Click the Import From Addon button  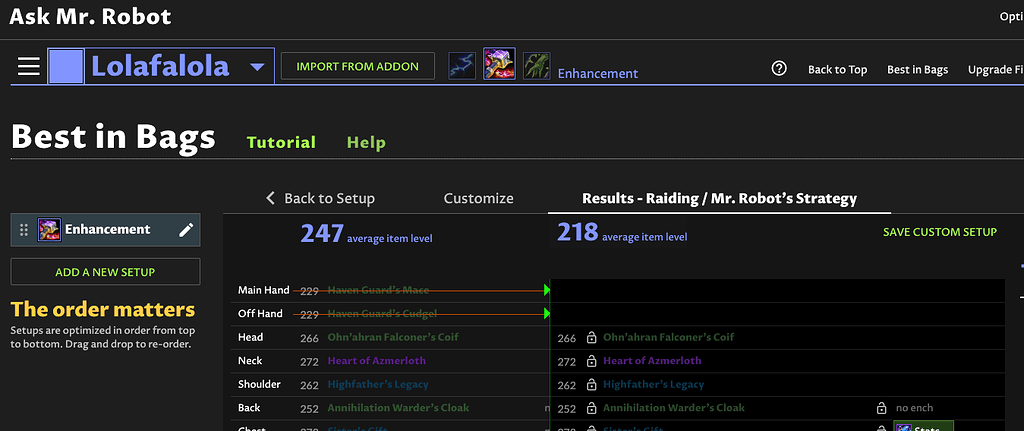click(357, 67)
